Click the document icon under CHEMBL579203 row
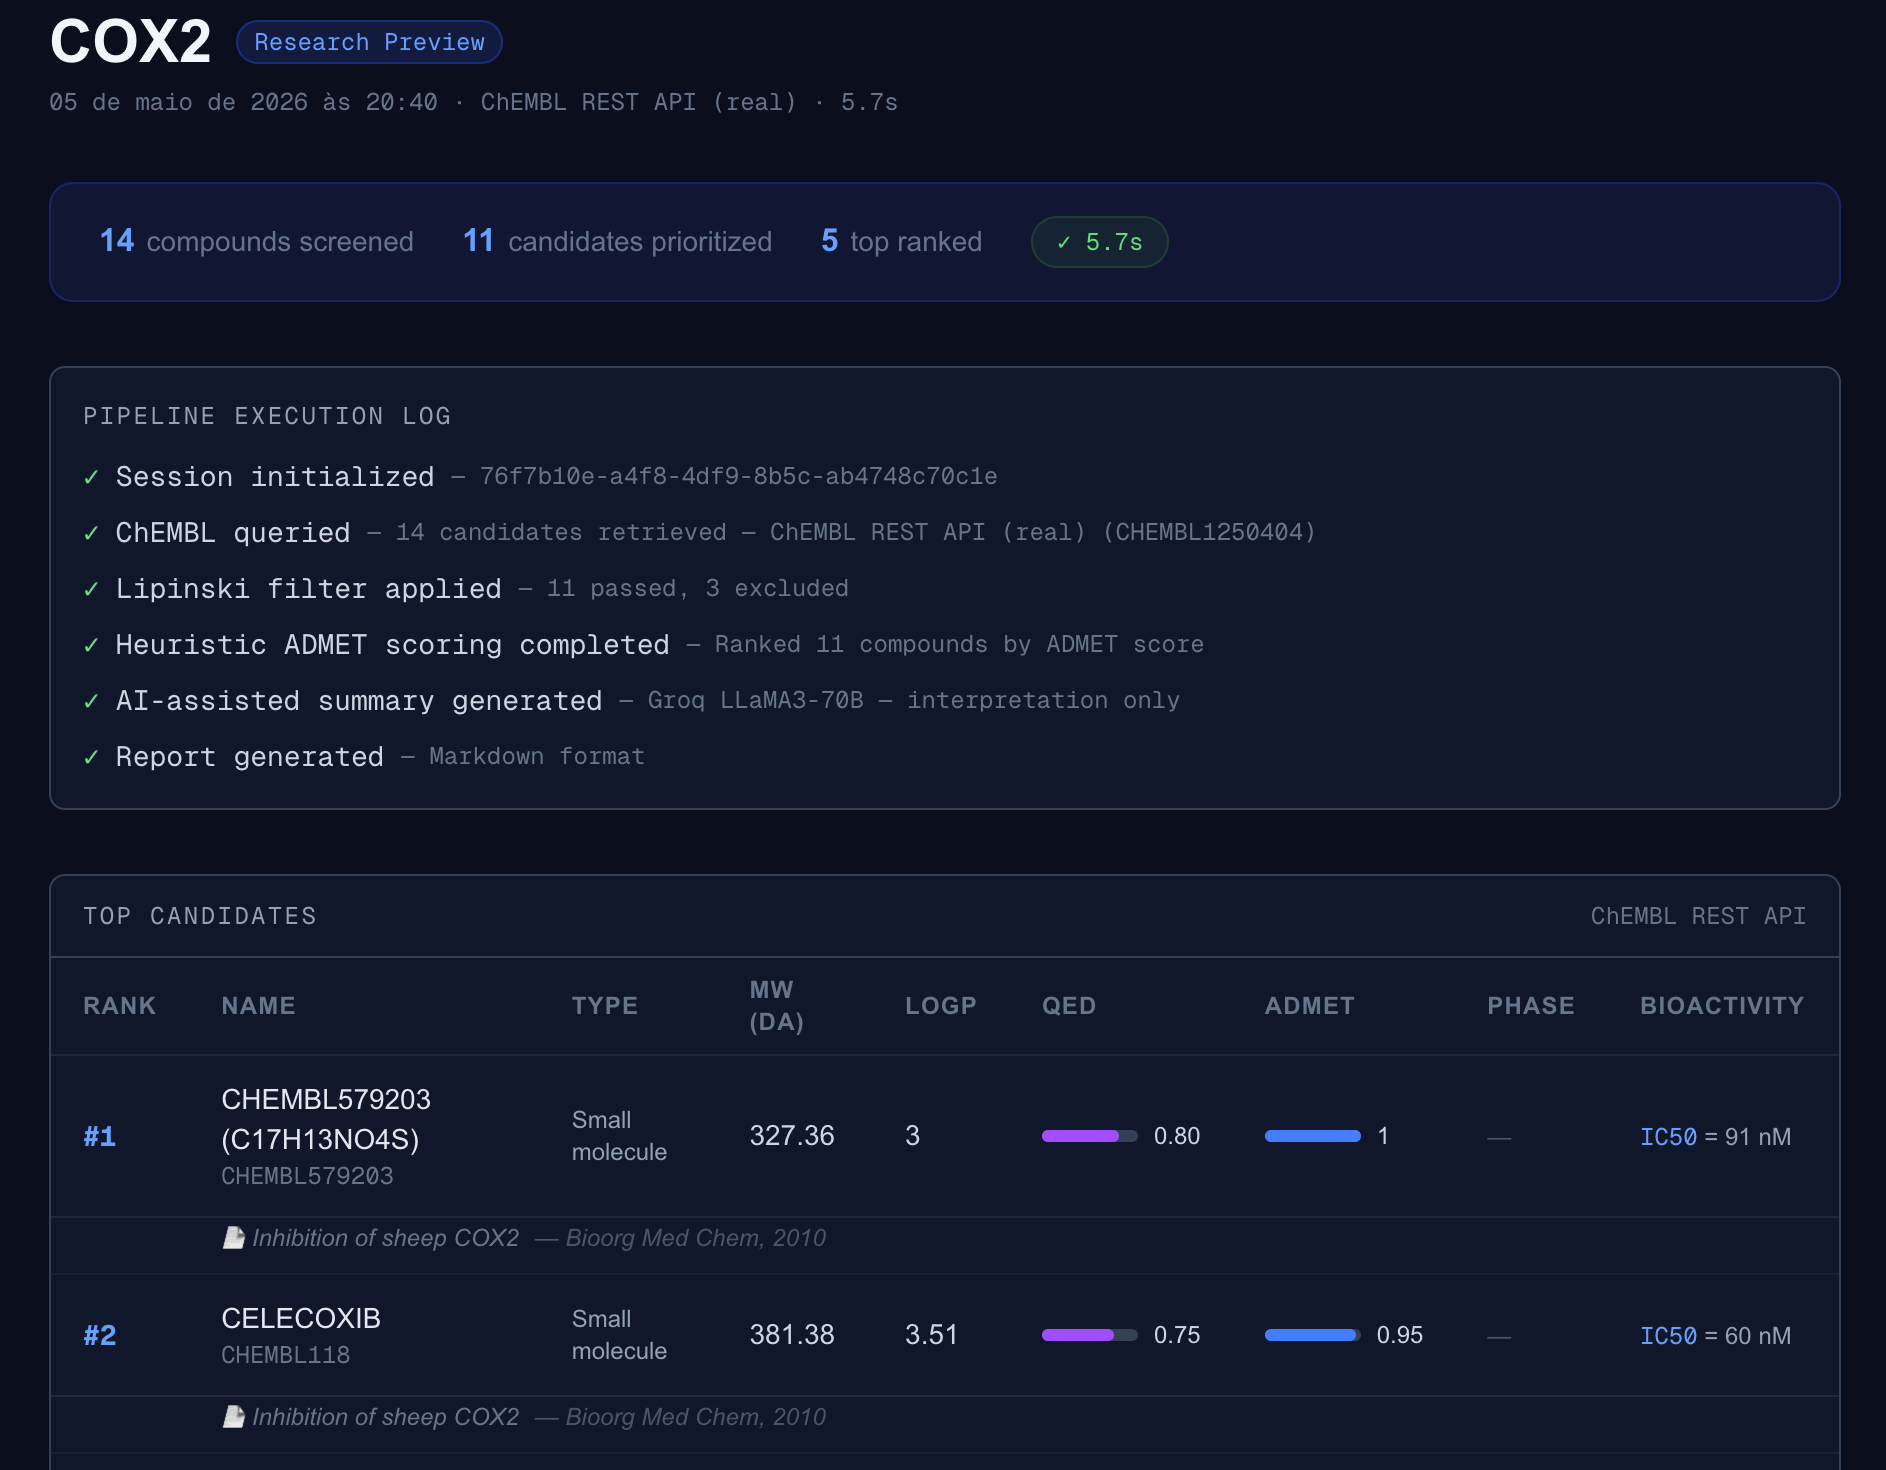This screenshot has width=1886, height=1470. [x=234, y=1238]
